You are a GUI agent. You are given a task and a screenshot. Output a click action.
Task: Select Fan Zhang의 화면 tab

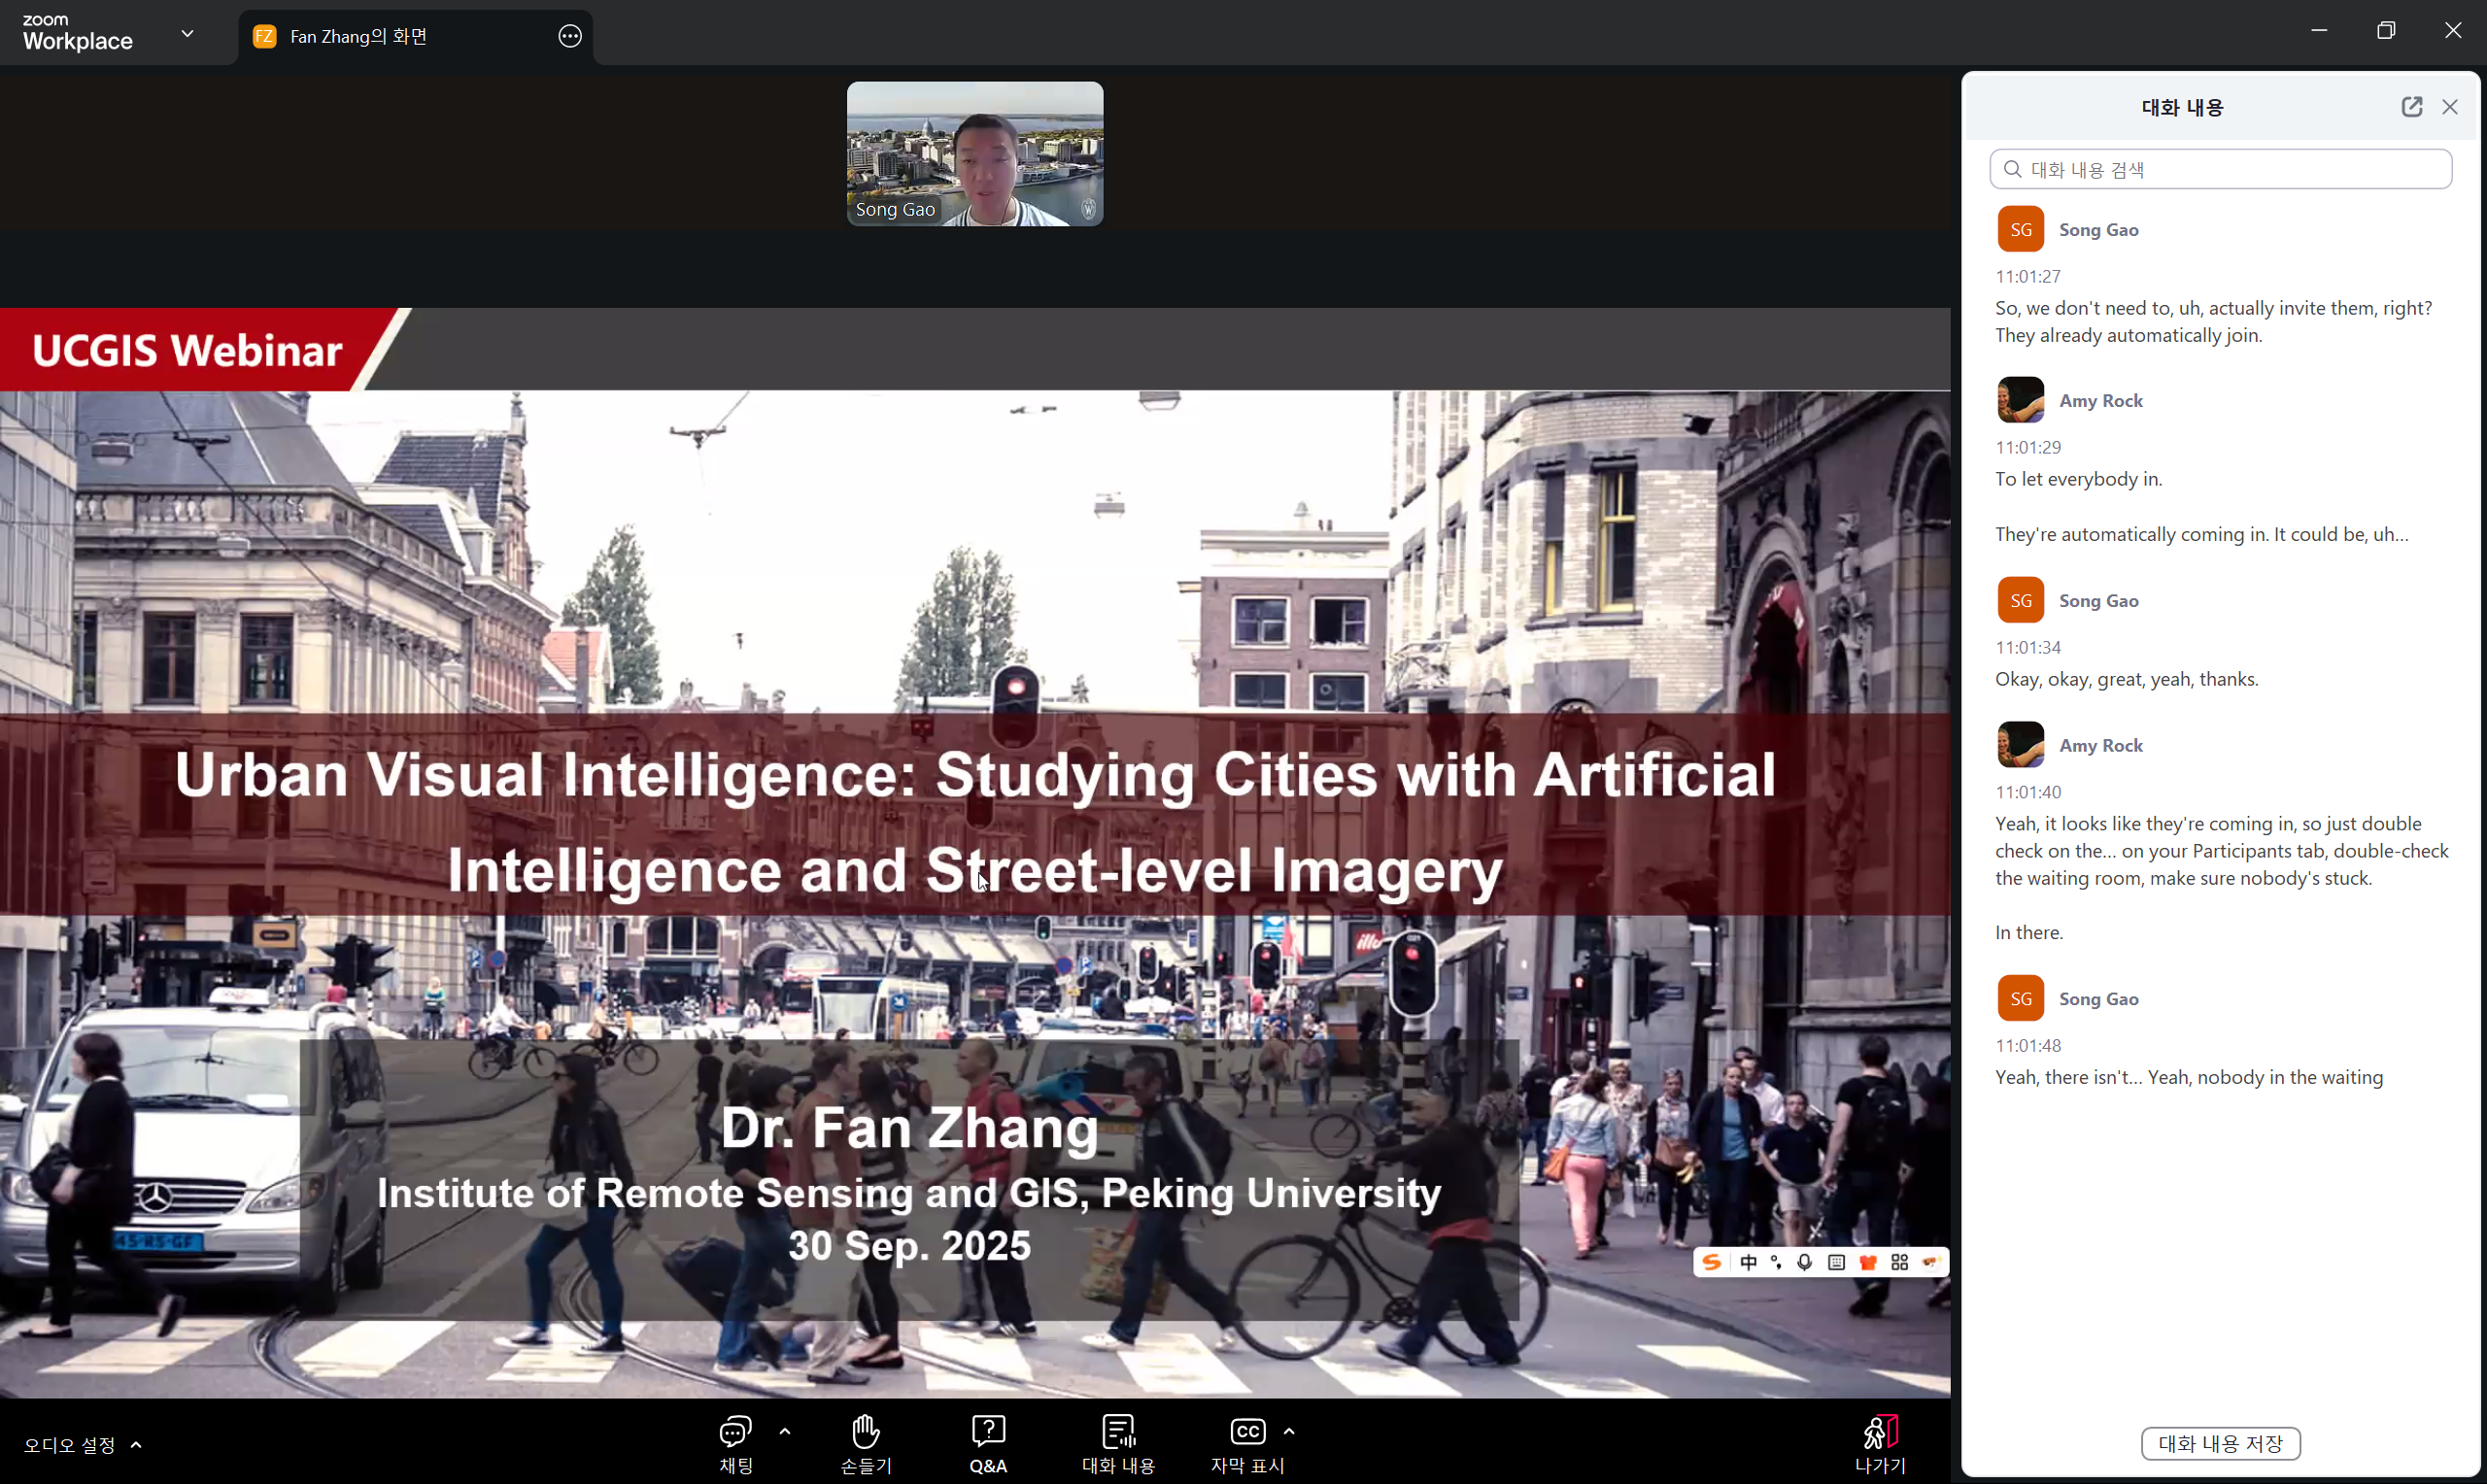coord(358,37)
